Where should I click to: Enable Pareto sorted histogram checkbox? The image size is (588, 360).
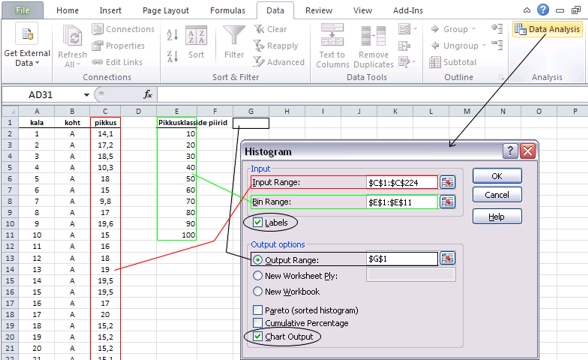point(258,310)
